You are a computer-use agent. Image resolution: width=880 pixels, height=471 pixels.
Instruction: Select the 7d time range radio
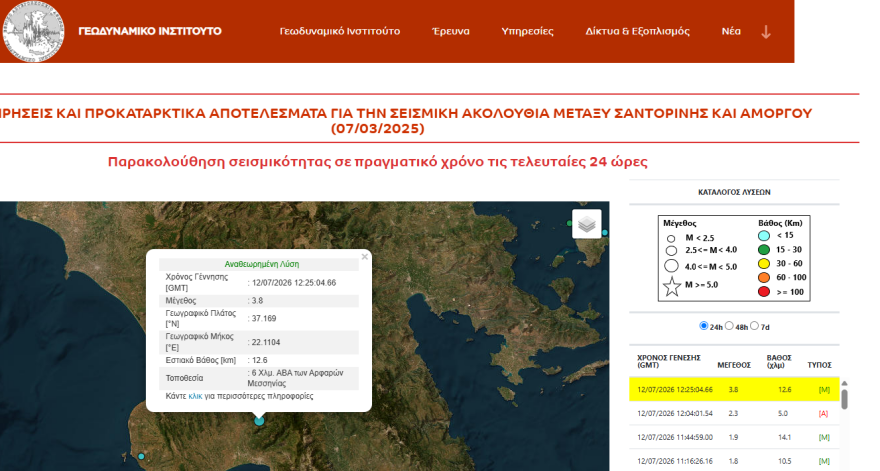click(754, 326)
